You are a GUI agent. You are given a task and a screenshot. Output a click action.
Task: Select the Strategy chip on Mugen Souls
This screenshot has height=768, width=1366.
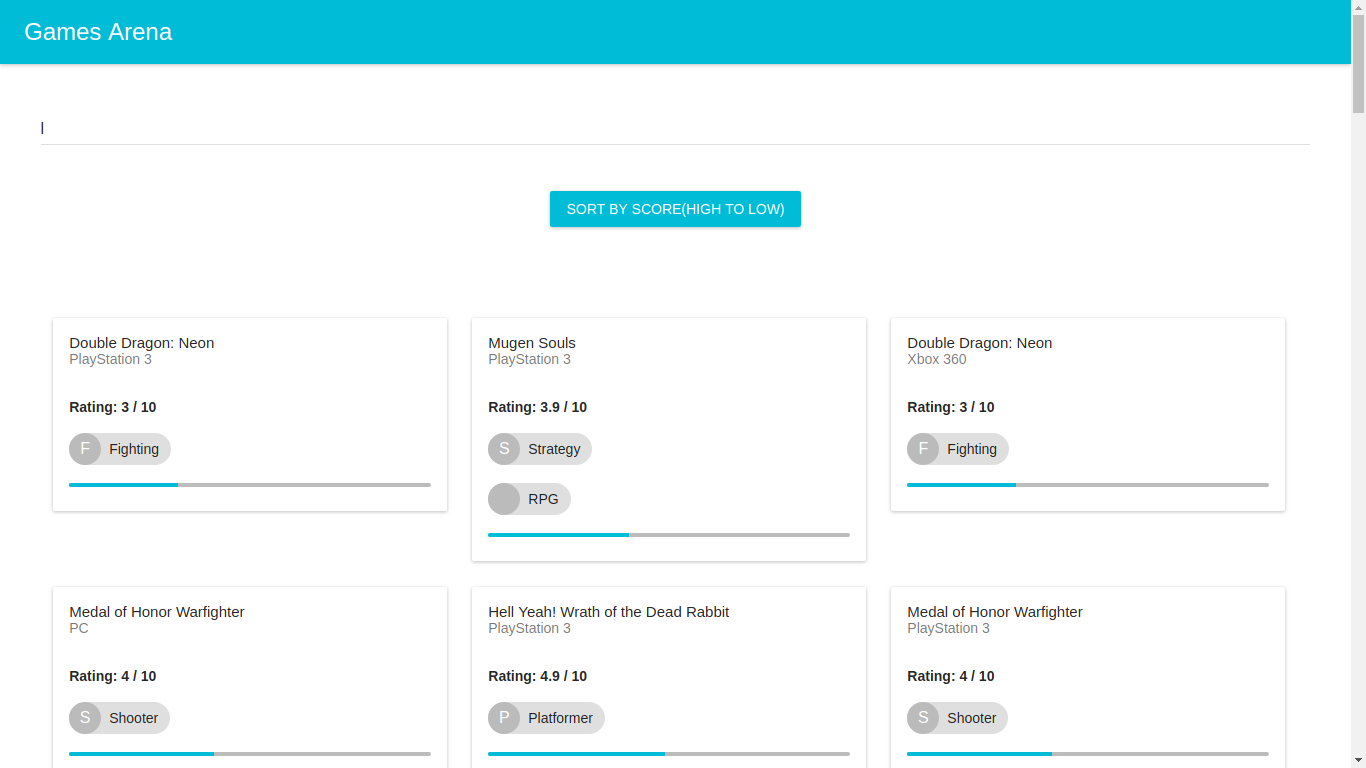[540, 449]
